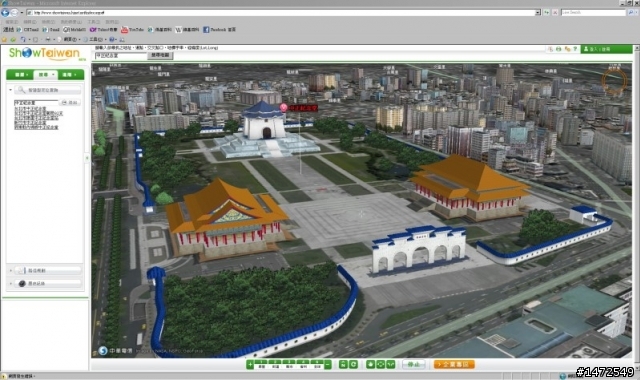Click the stop button in bottom bar
This screenshot has height=380, width=640.
[x=413, y=364]
